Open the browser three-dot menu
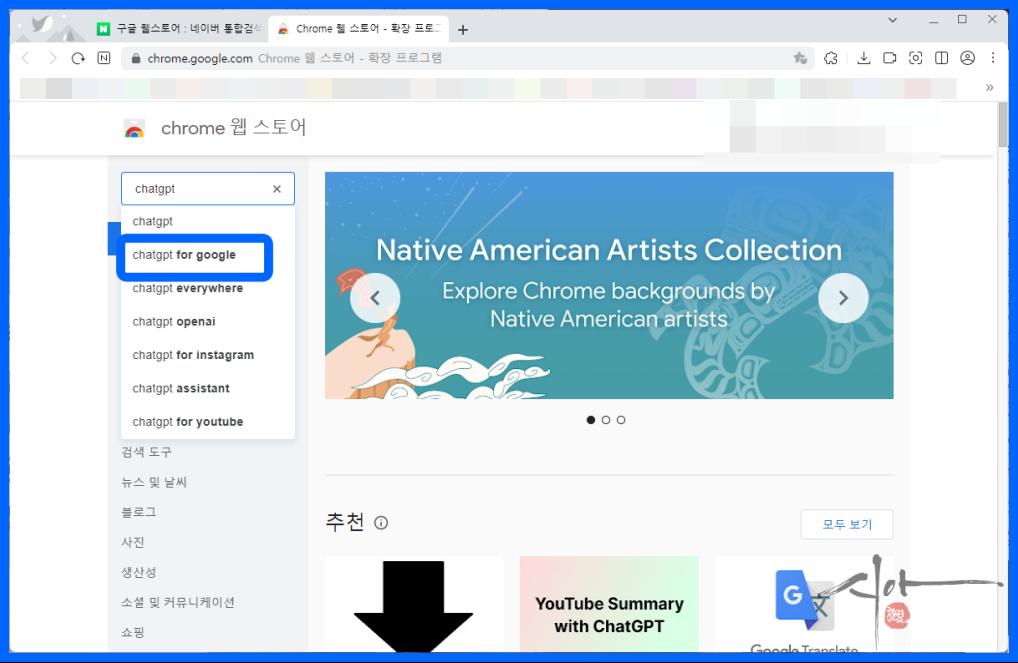 tap(993, 58)
